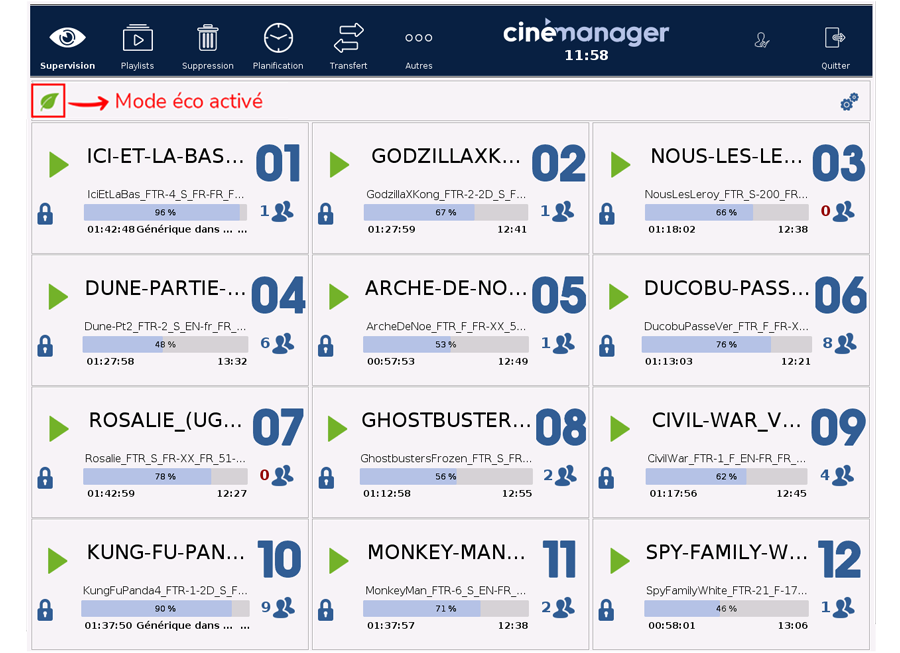Expand the Autres three-dot menu

click(x=418, y=39)
